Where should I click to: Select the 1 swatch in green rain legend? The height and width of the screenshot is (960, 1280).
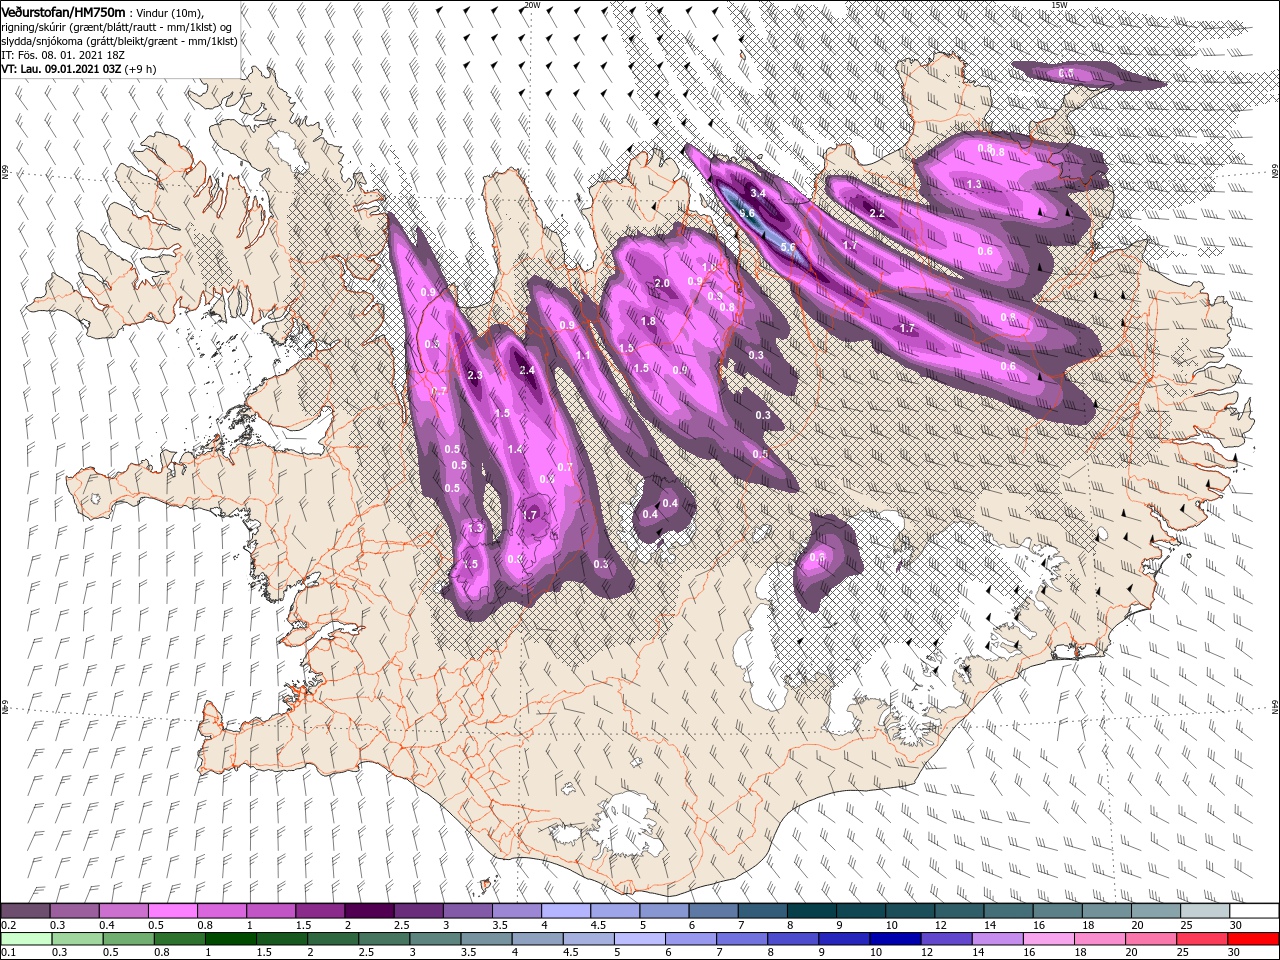coord(230,938)
